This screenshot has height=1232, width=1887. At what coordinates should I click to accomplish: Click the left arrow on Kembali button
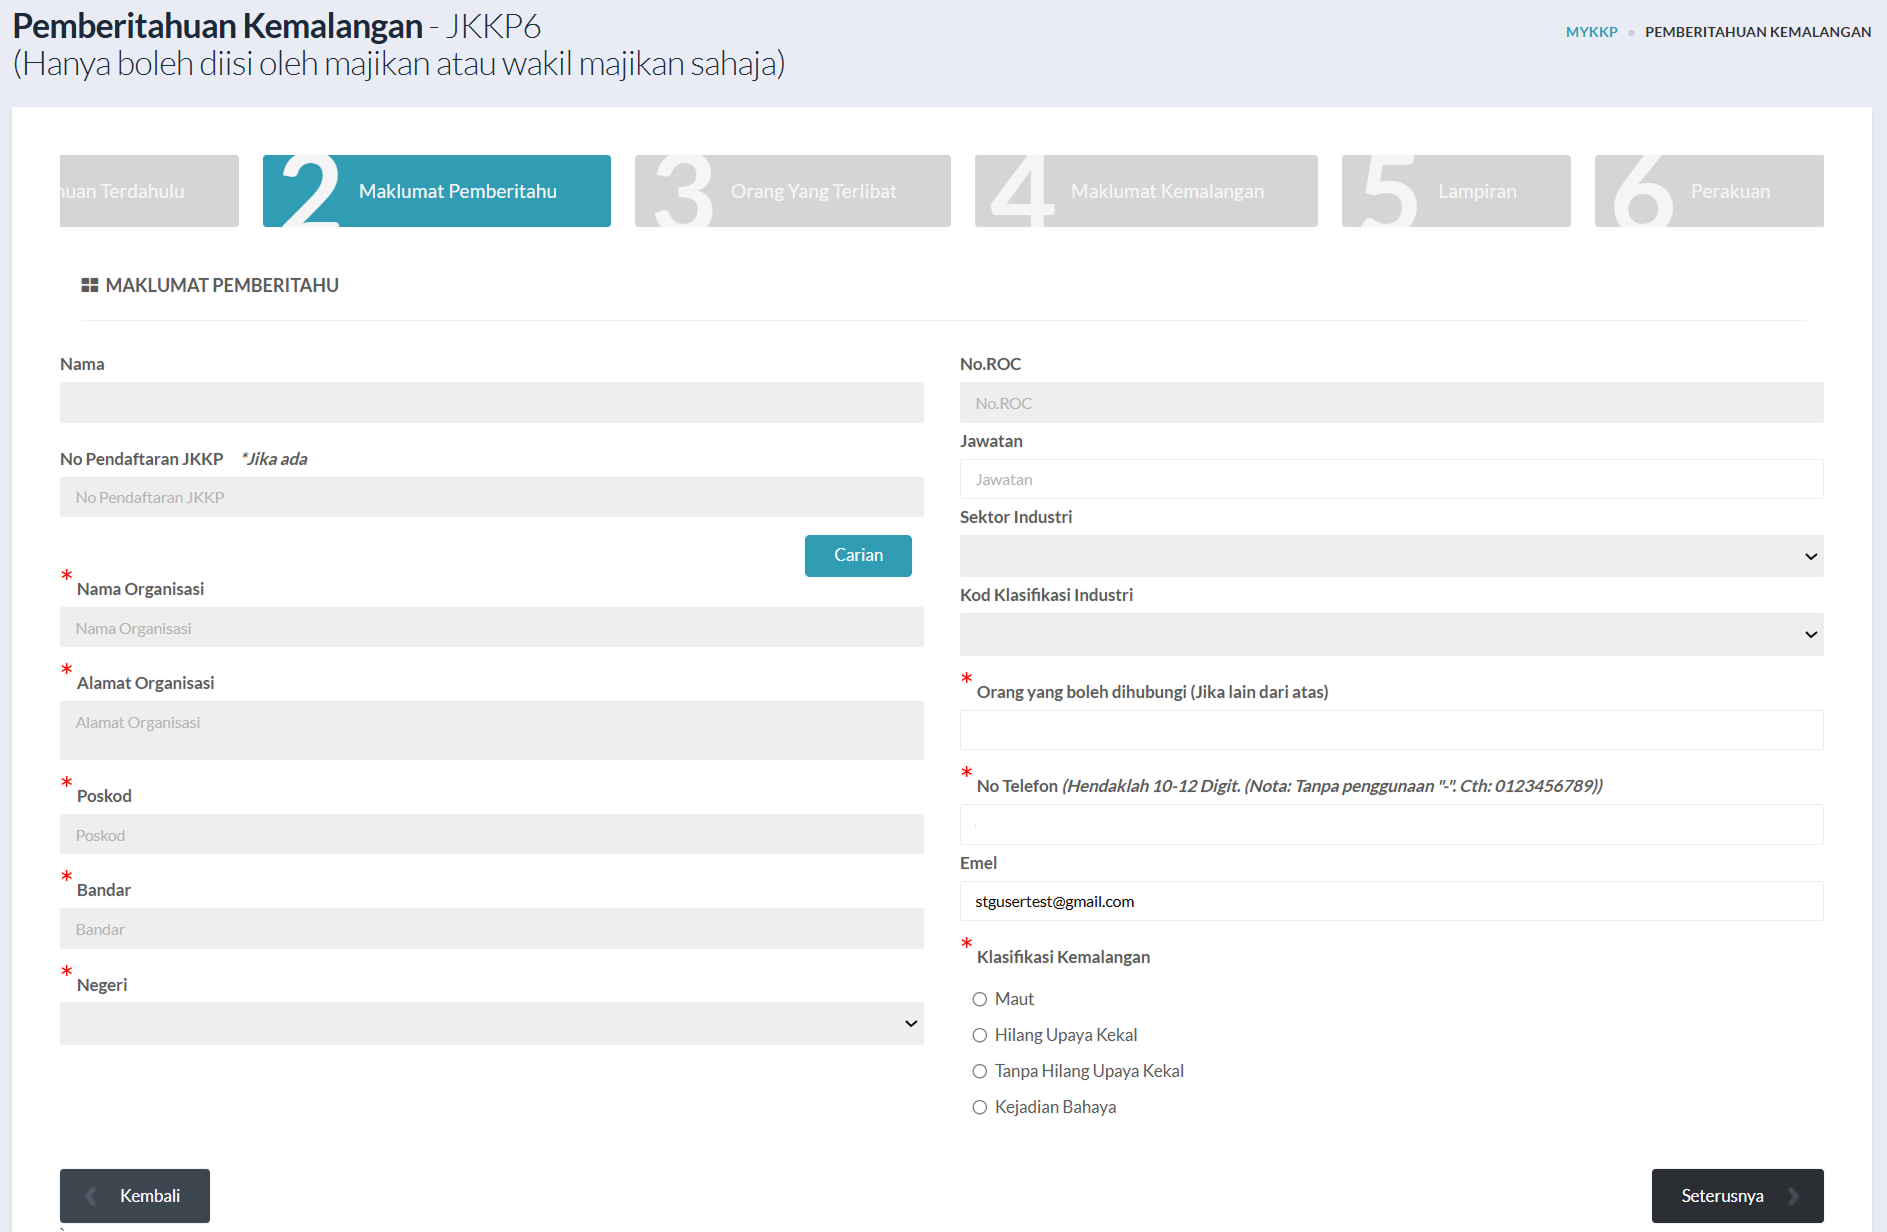(91, 1196)
